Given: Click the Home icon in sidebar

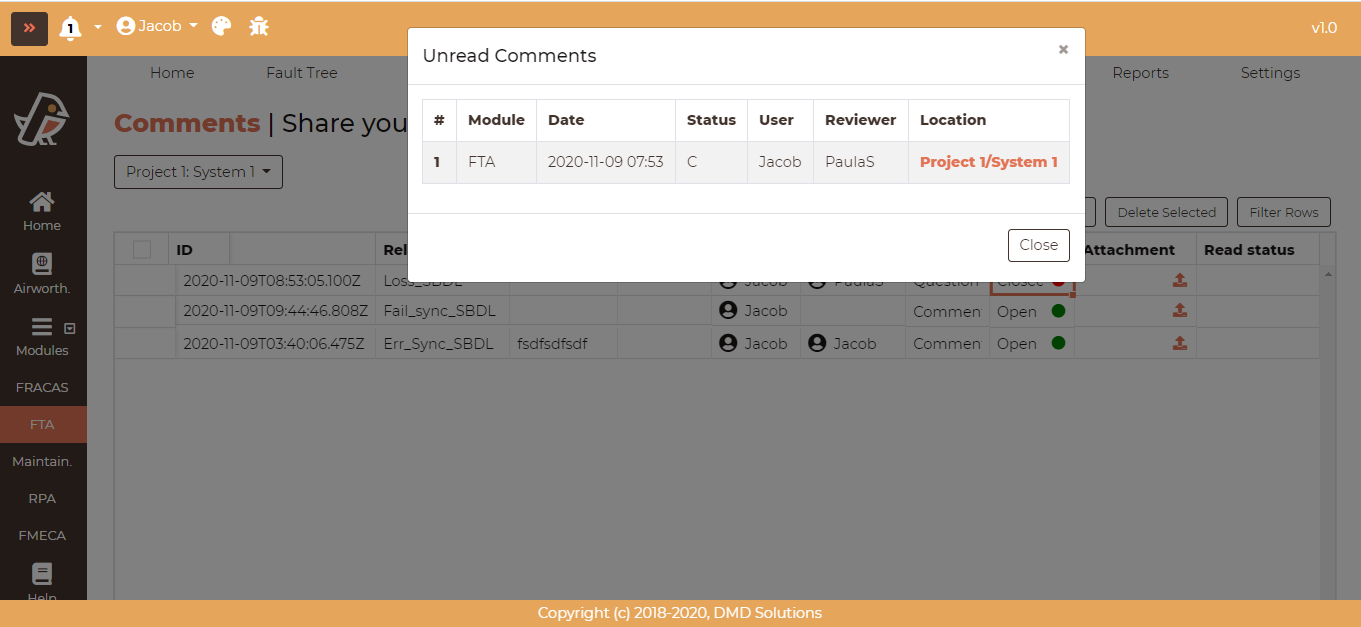Looking at the screenshot, I should pos(42,211).
